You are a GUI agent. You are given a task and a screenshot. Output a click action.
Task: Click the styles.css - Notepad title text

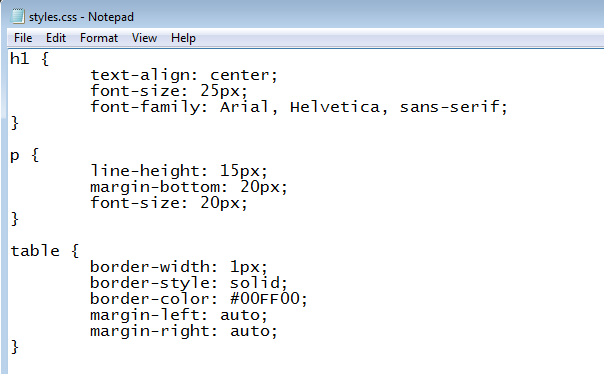click(x=81, y=17)
